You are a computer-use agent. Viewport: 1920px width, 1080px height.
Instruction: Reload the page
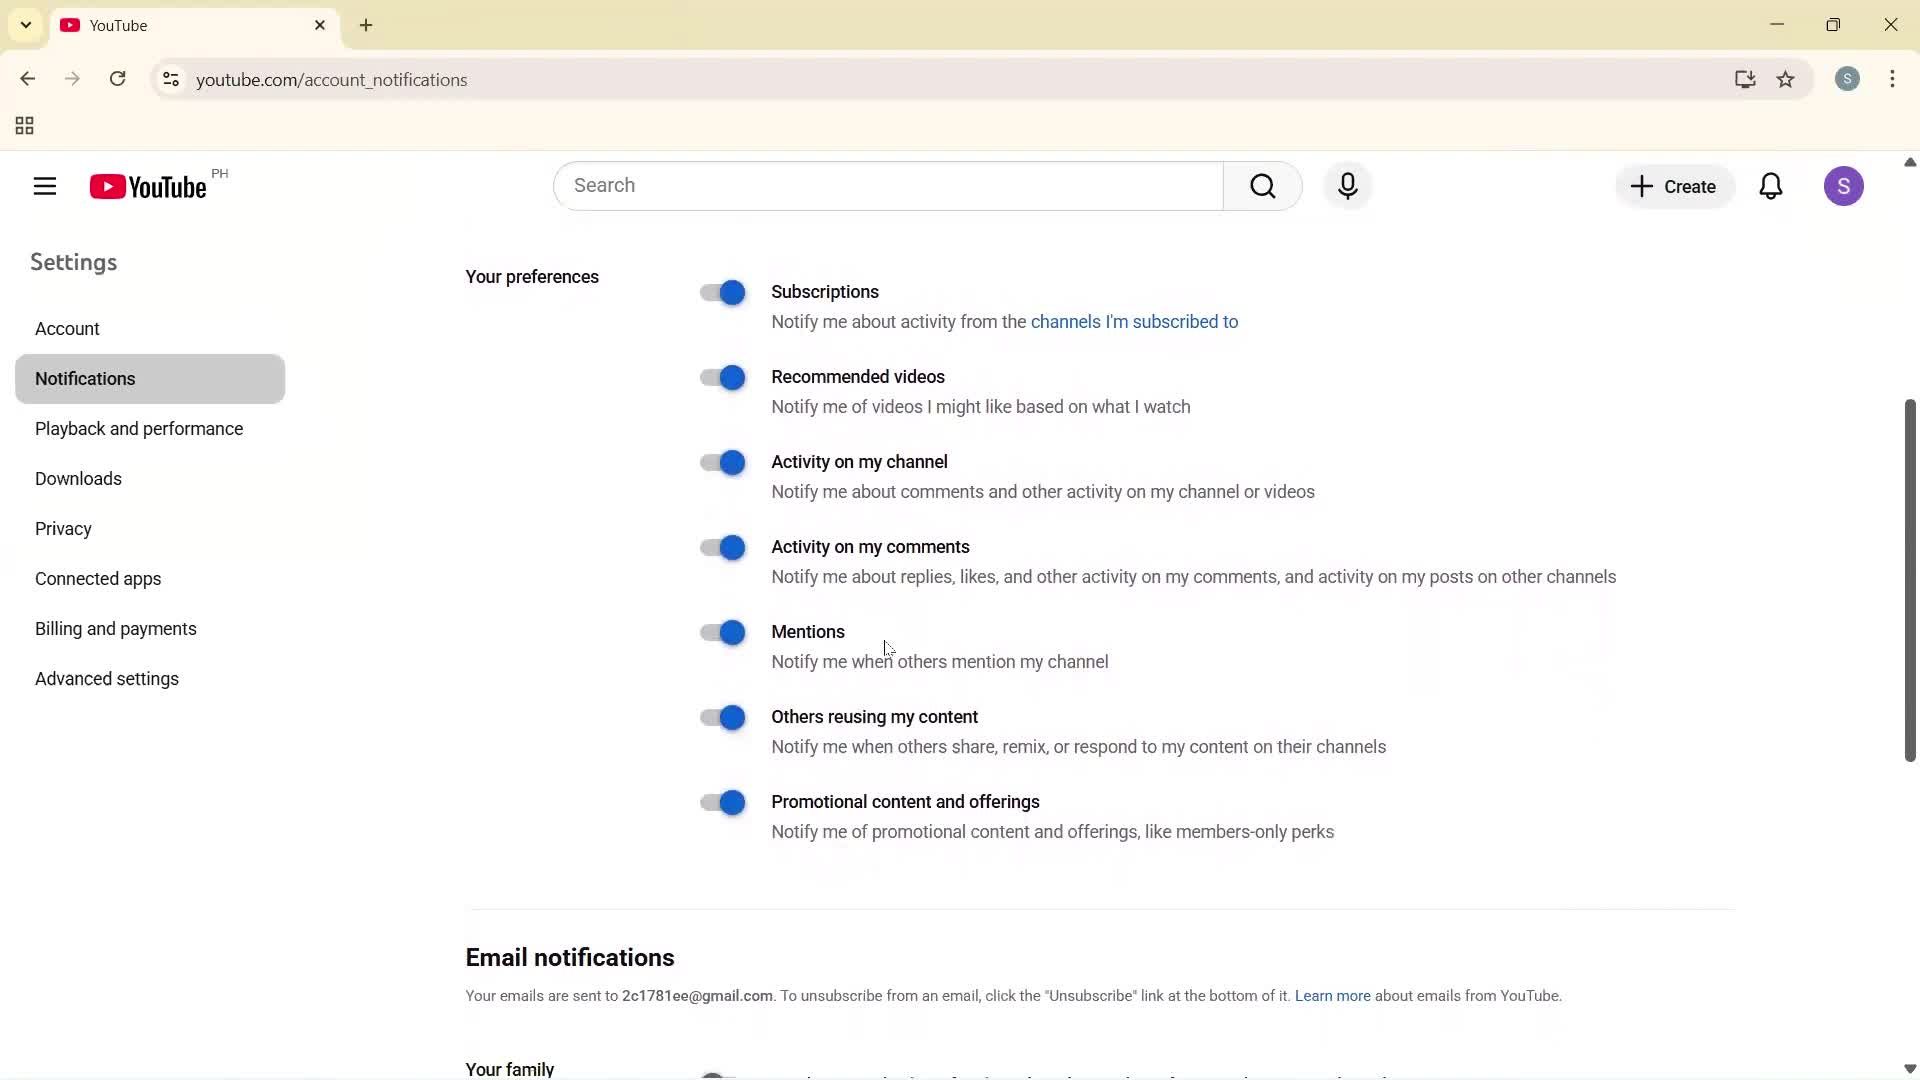(117, 79)
